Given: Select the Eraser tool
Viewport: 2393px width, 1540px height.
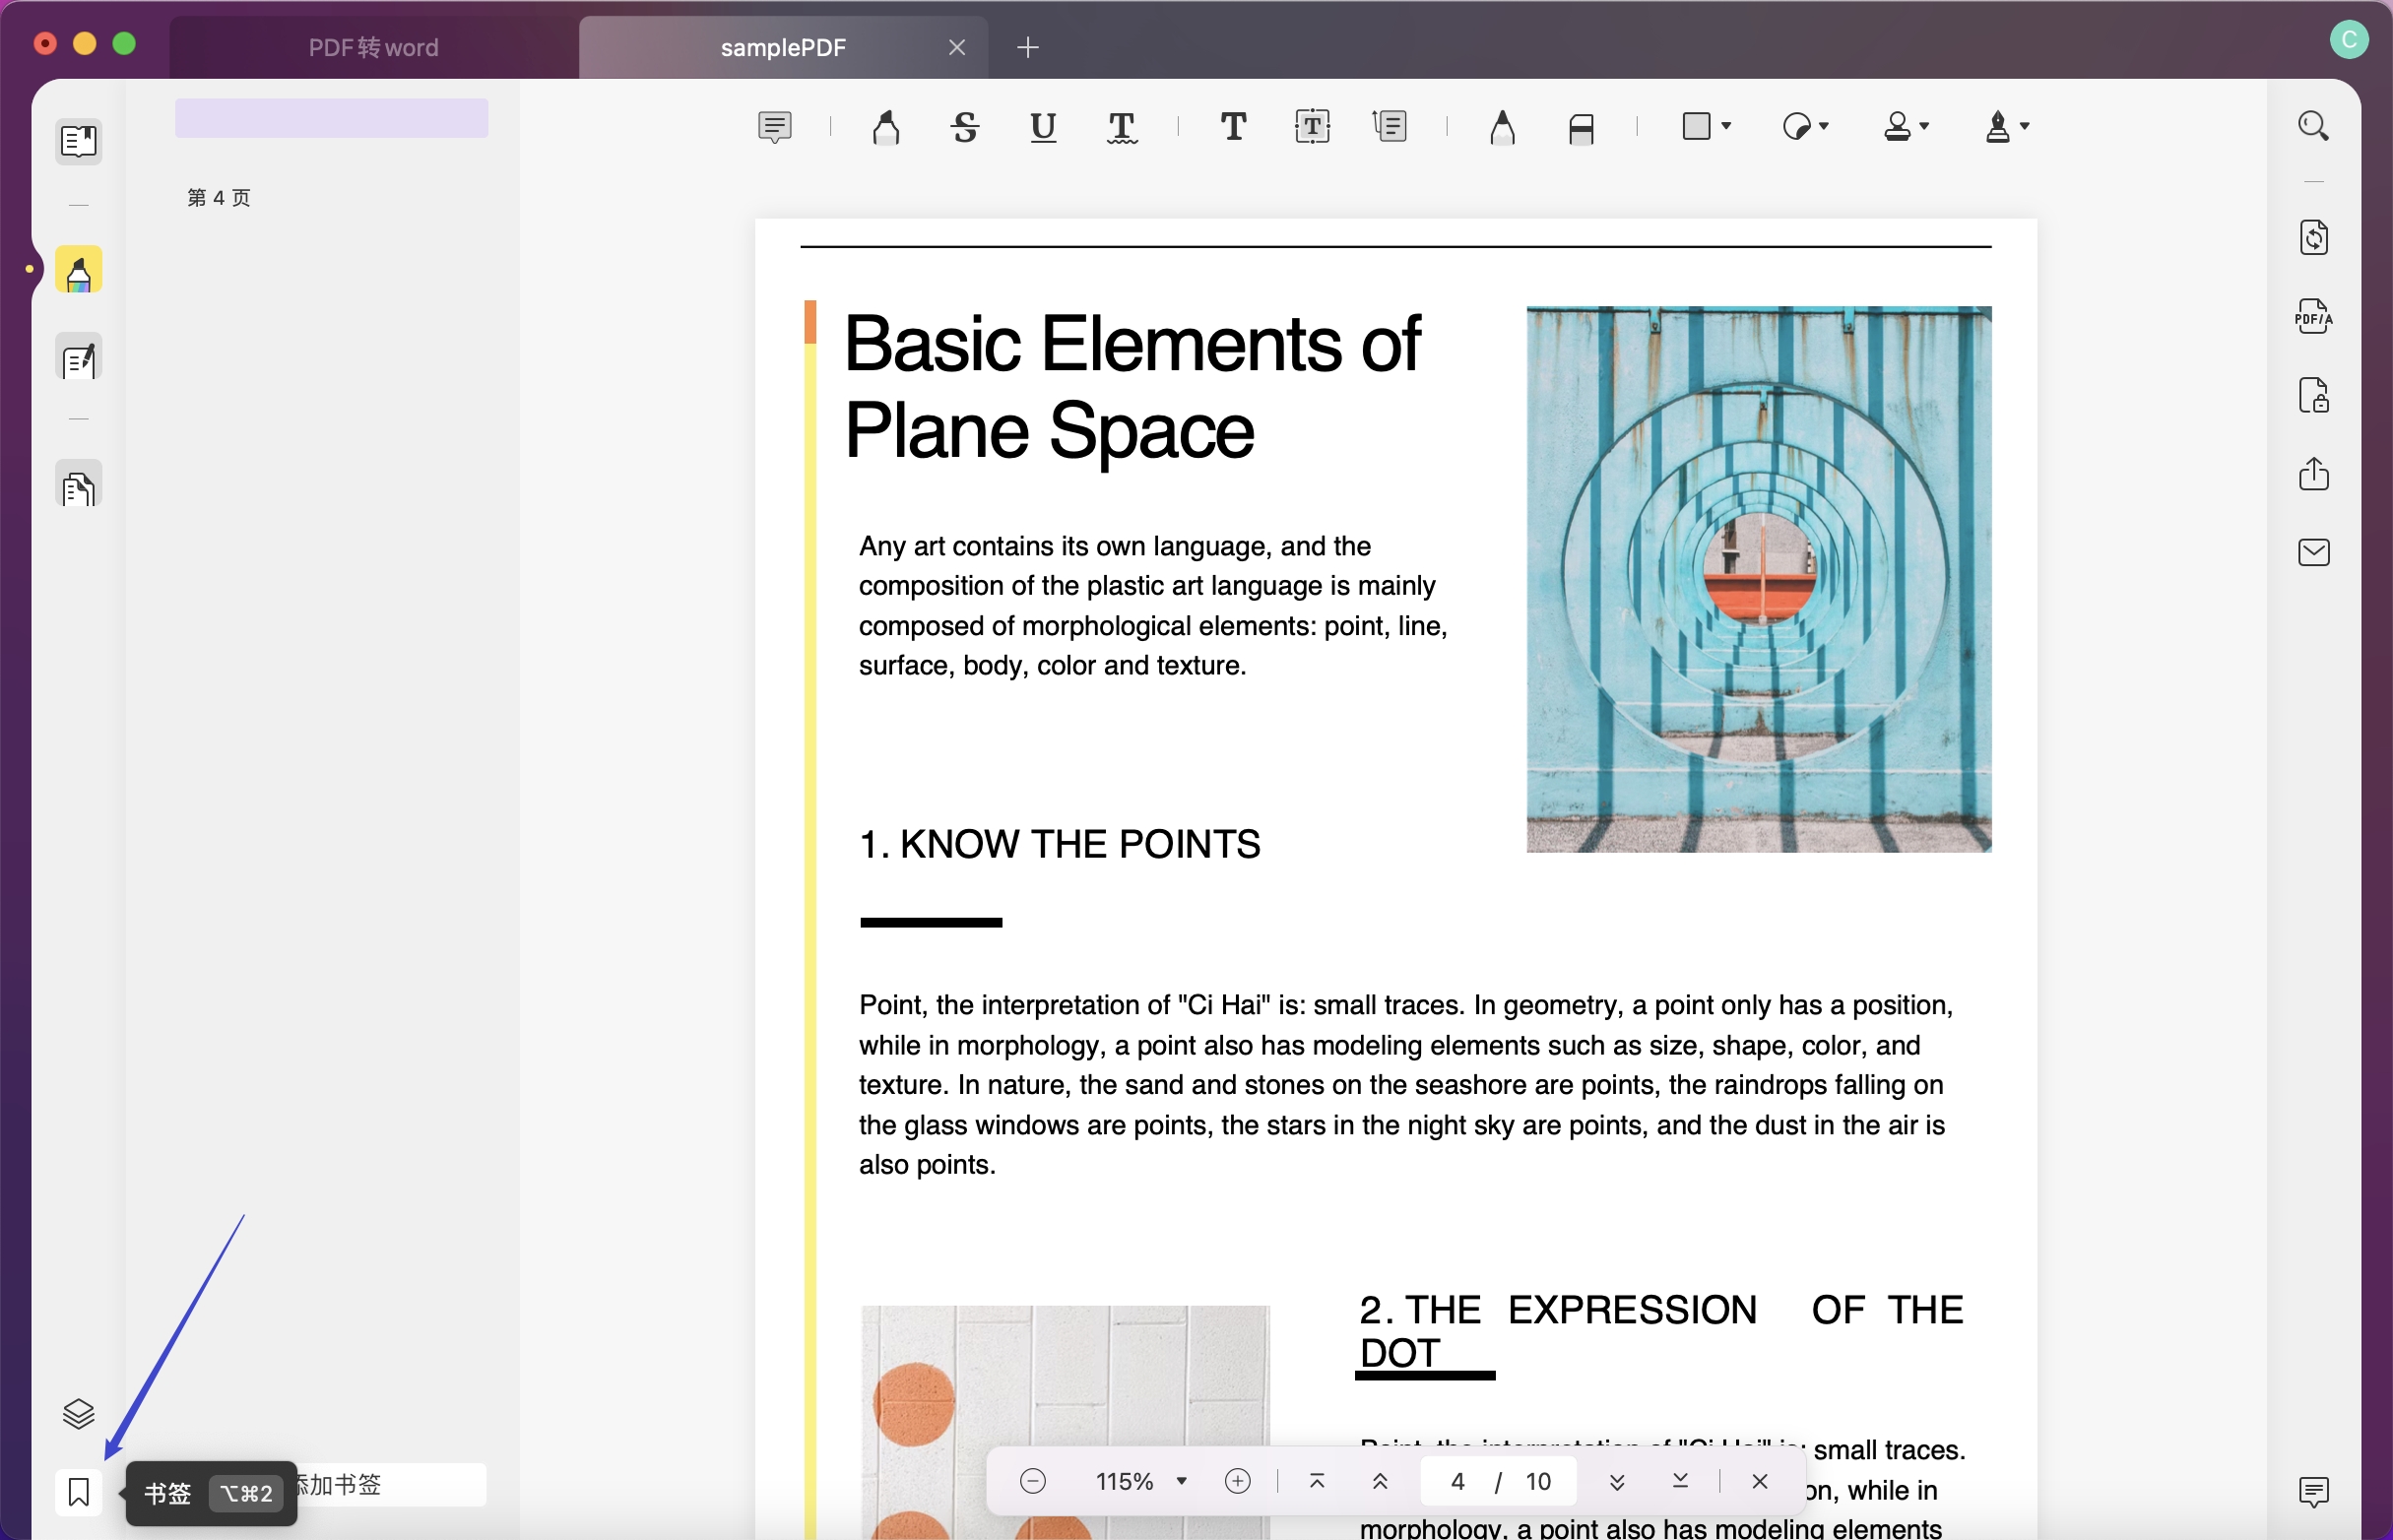Looking at the screenshot, I should pos(1581,129).
